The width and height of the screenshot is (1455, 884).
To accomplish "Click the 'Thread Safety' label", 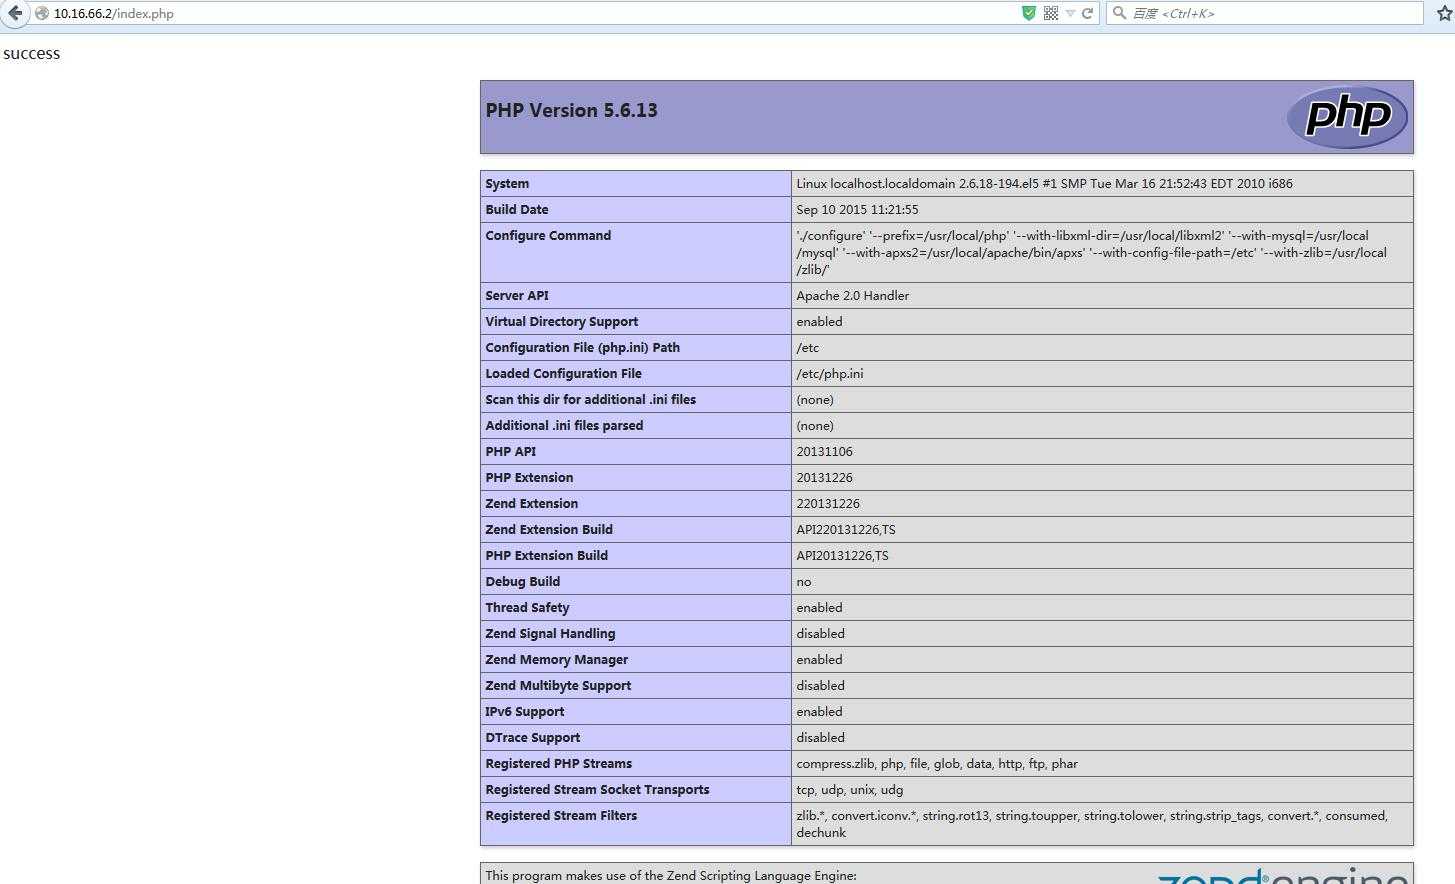I will [x=527, y=608].
